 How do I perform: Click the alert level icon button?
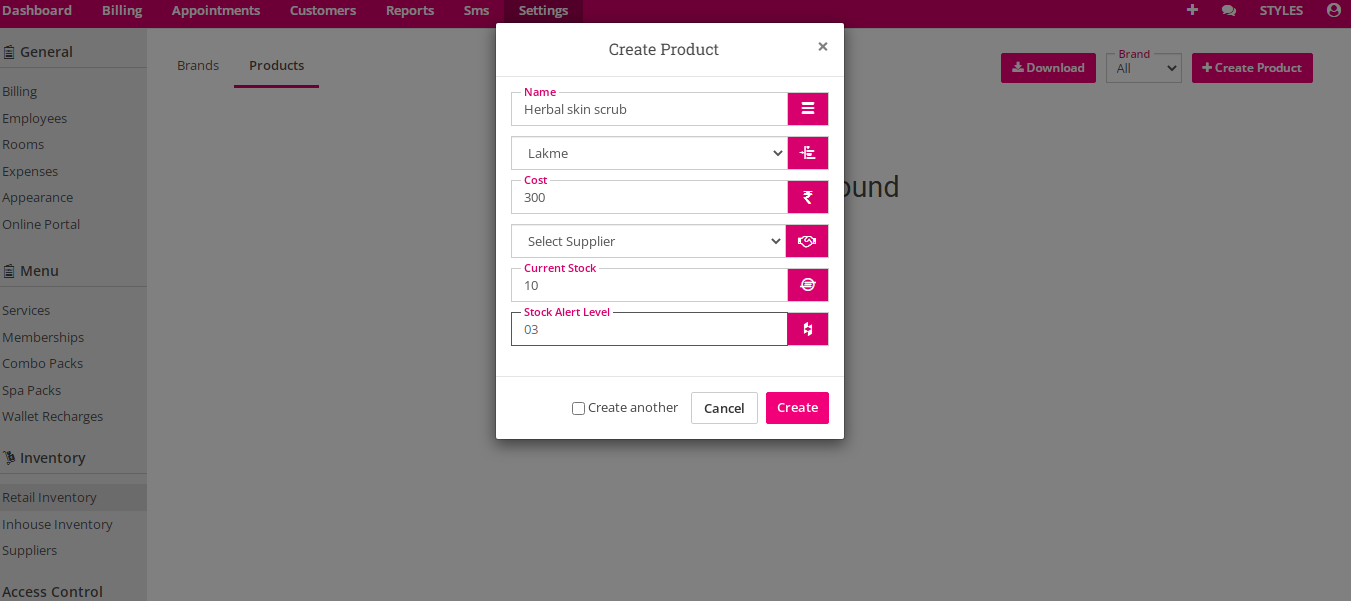tap(808, 329)
